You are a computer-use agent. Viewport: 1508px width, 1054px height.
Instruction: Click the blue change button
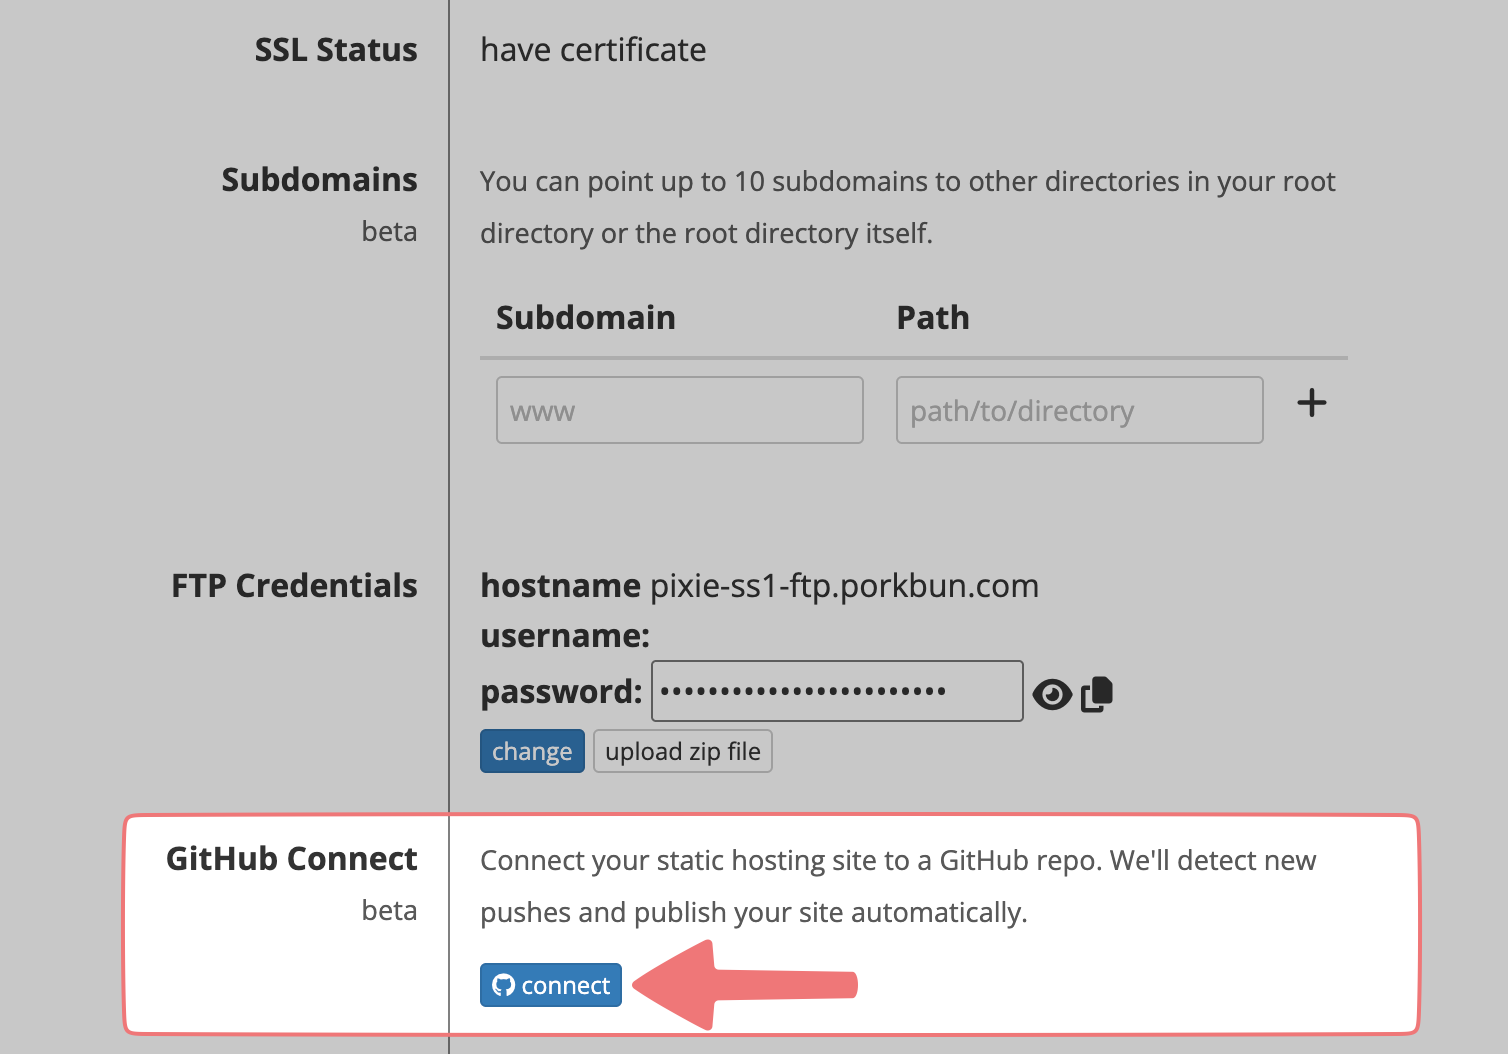(x=532, y=751)
